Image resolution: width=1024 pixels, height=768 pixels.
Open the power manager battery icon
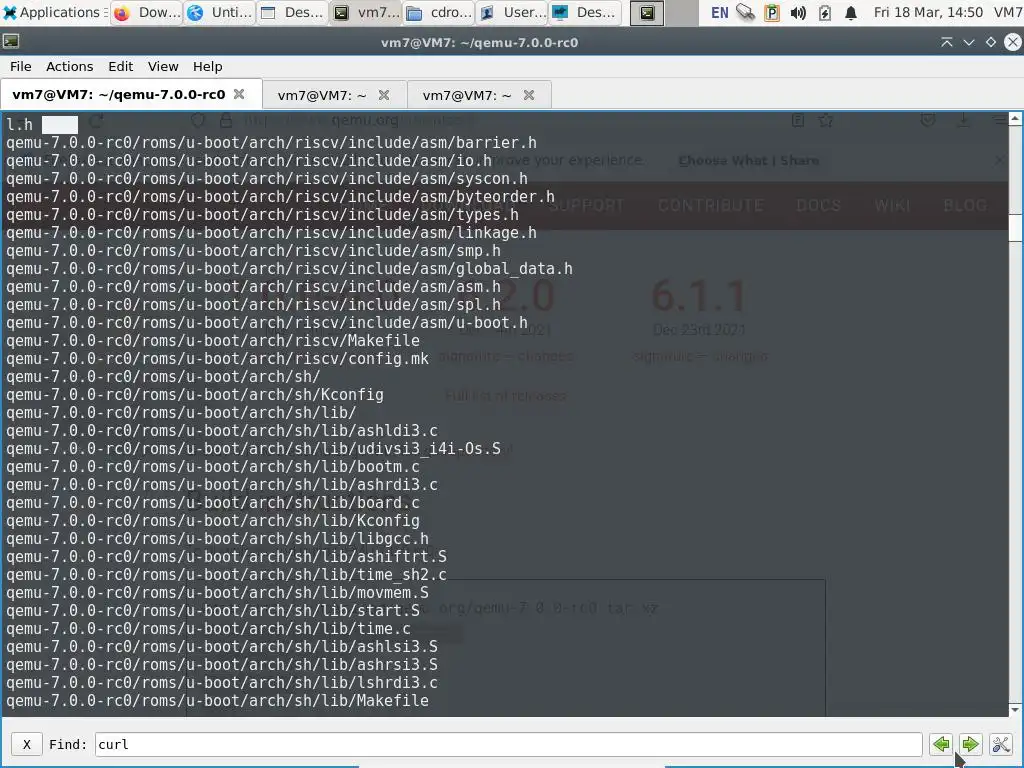[x=824, y=12]
